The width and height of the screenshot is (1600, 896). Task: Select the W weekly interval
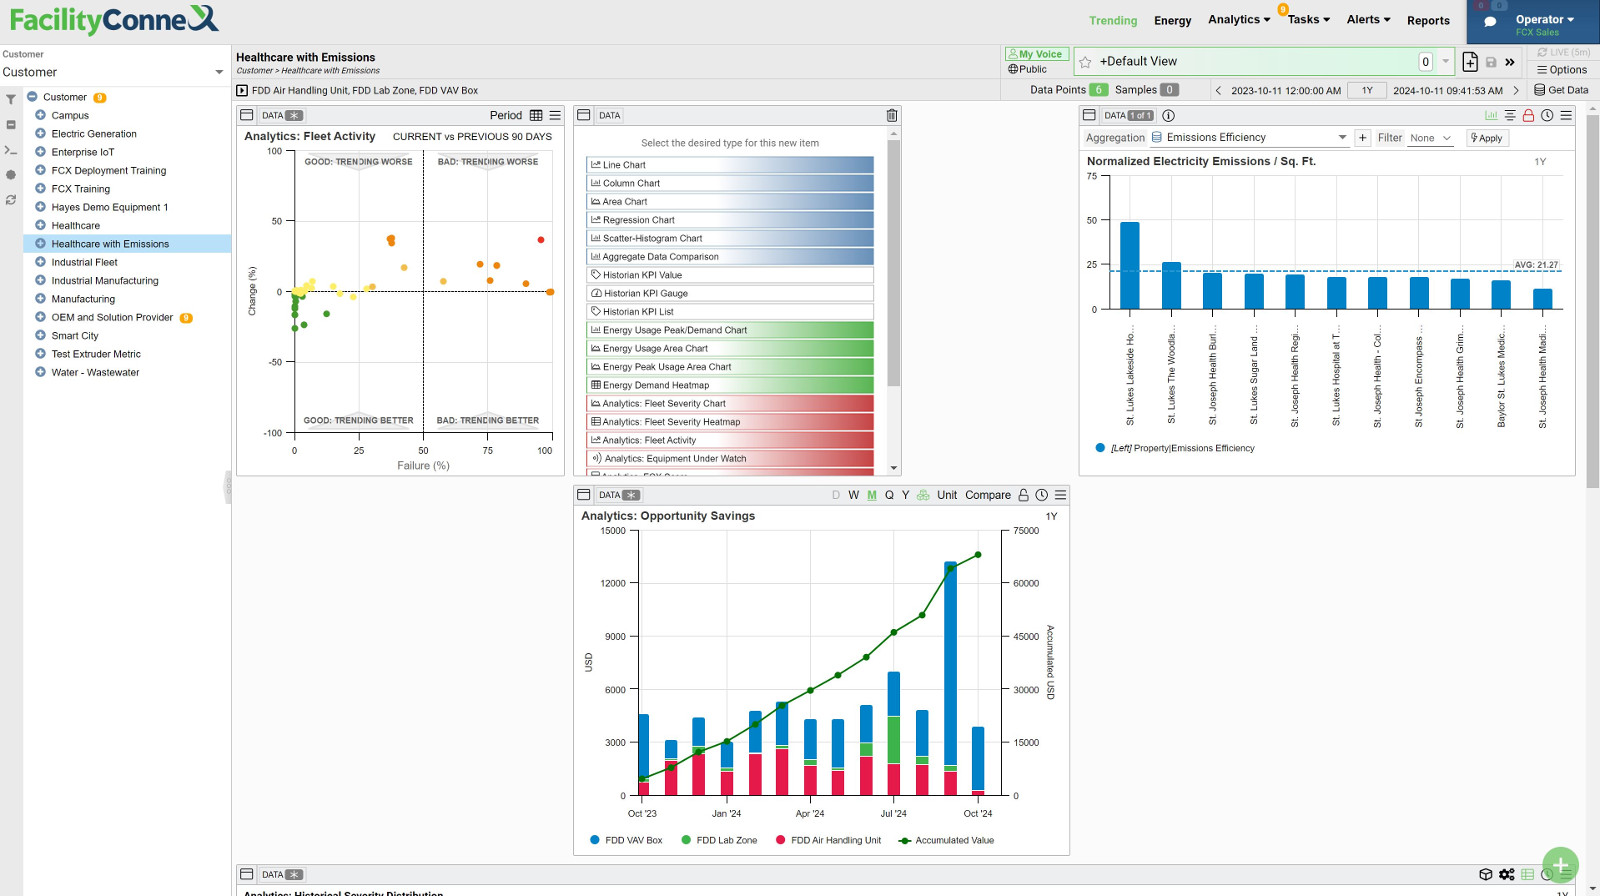click(854, 495)
